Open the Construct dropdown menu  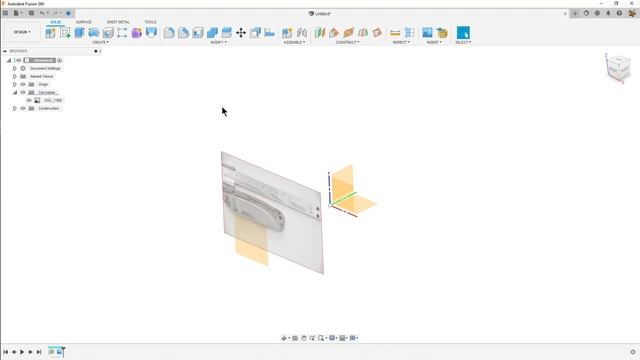coord(347,42)
